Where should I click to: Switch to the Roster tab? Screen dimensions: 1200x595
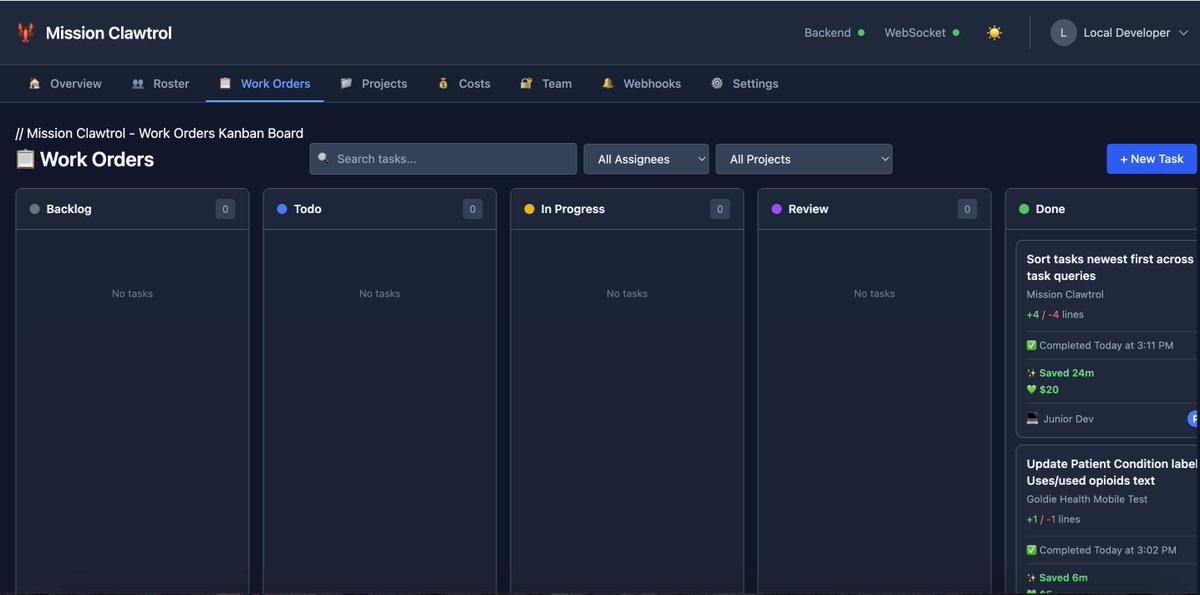pyautogui.click(x=160, y=84)
